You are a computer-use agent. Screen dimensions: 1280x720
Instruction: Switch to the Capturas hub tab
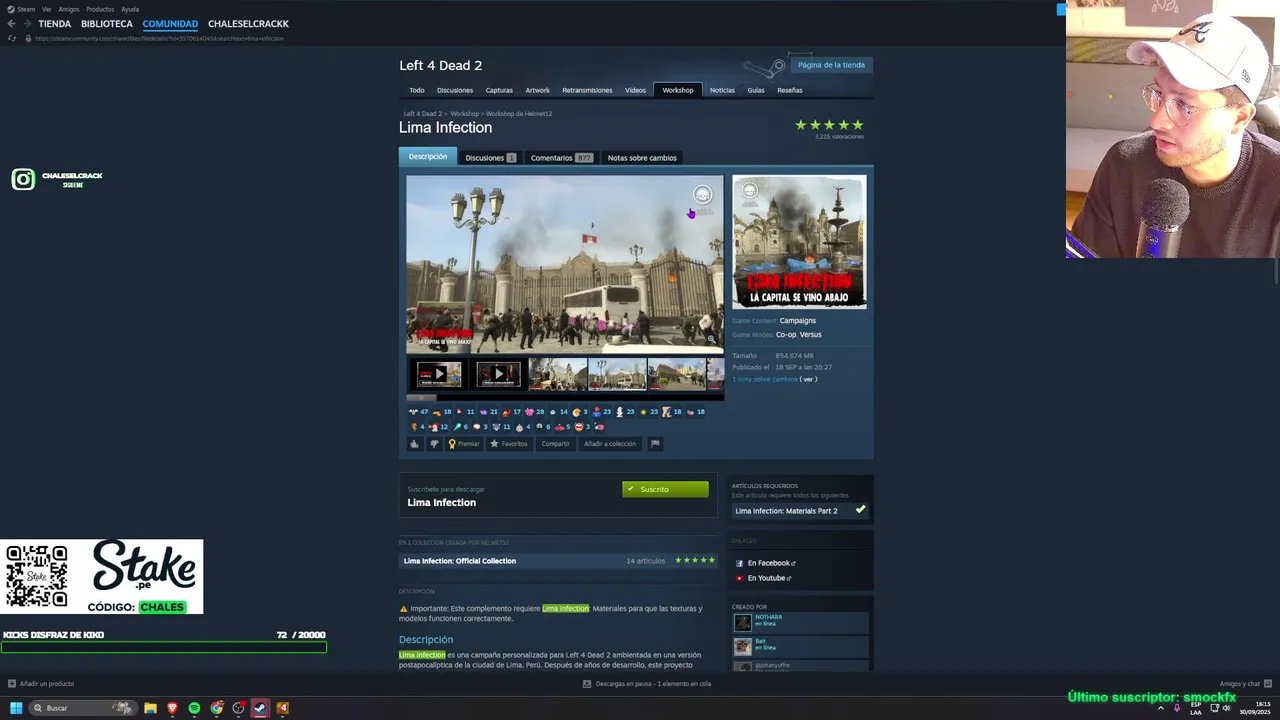(499, 90)
